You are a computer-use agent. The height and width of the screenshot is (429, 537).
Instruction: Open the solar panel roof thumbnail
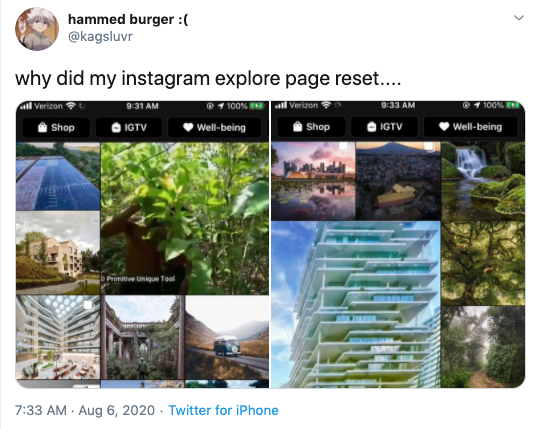tap(58, 176)
